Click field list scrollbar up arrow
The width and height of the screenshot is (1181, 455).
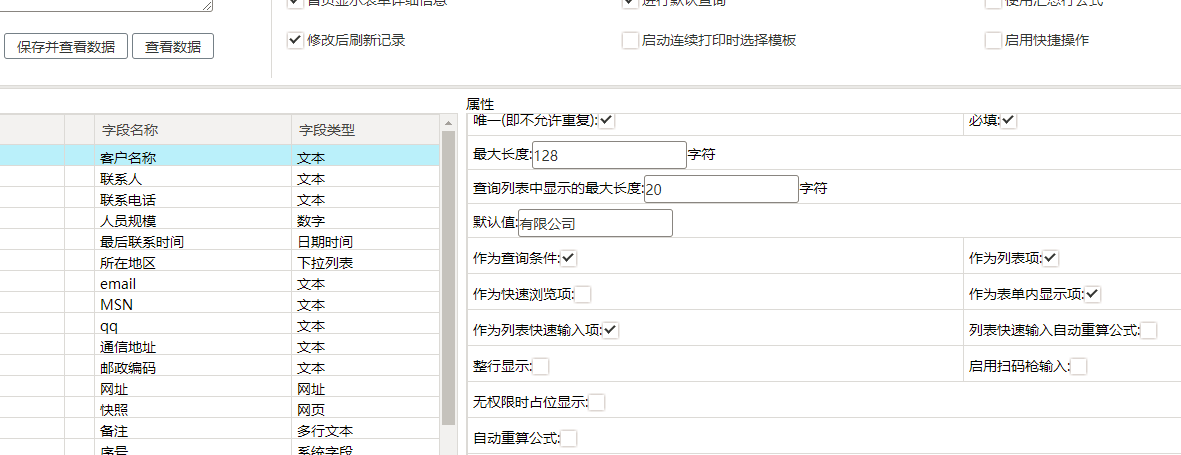click(449, 123)
